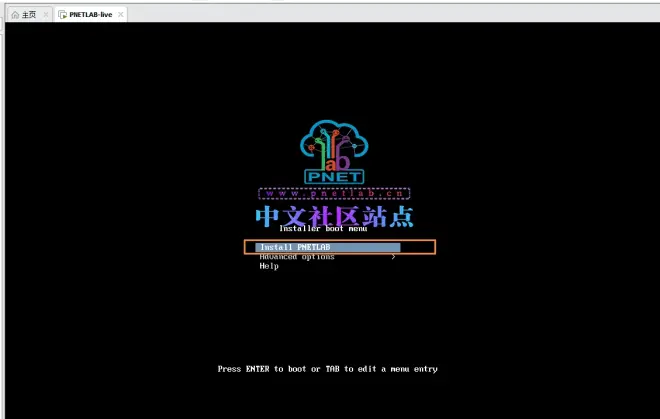
Task: Click the VM icon on PNETLAB-live tab
Action: 62,15
